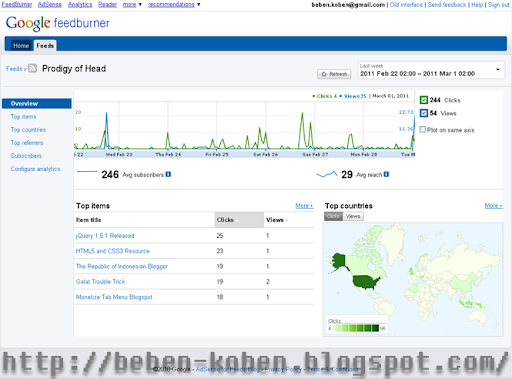Expand the recommendations menu in top bar

(x=174, y=5)
